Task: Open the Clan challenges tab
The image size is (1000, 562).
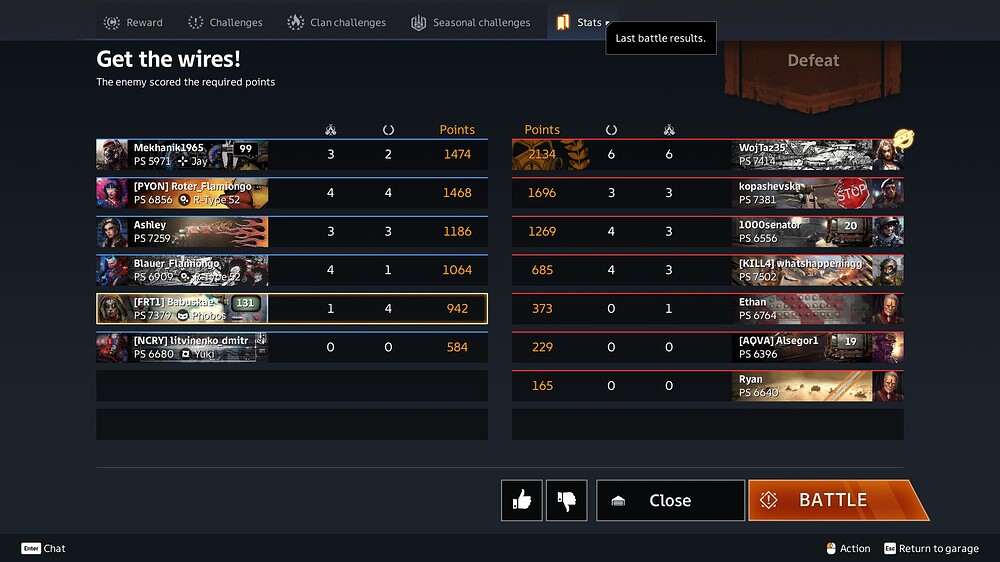Action: [x=337, y=22]
